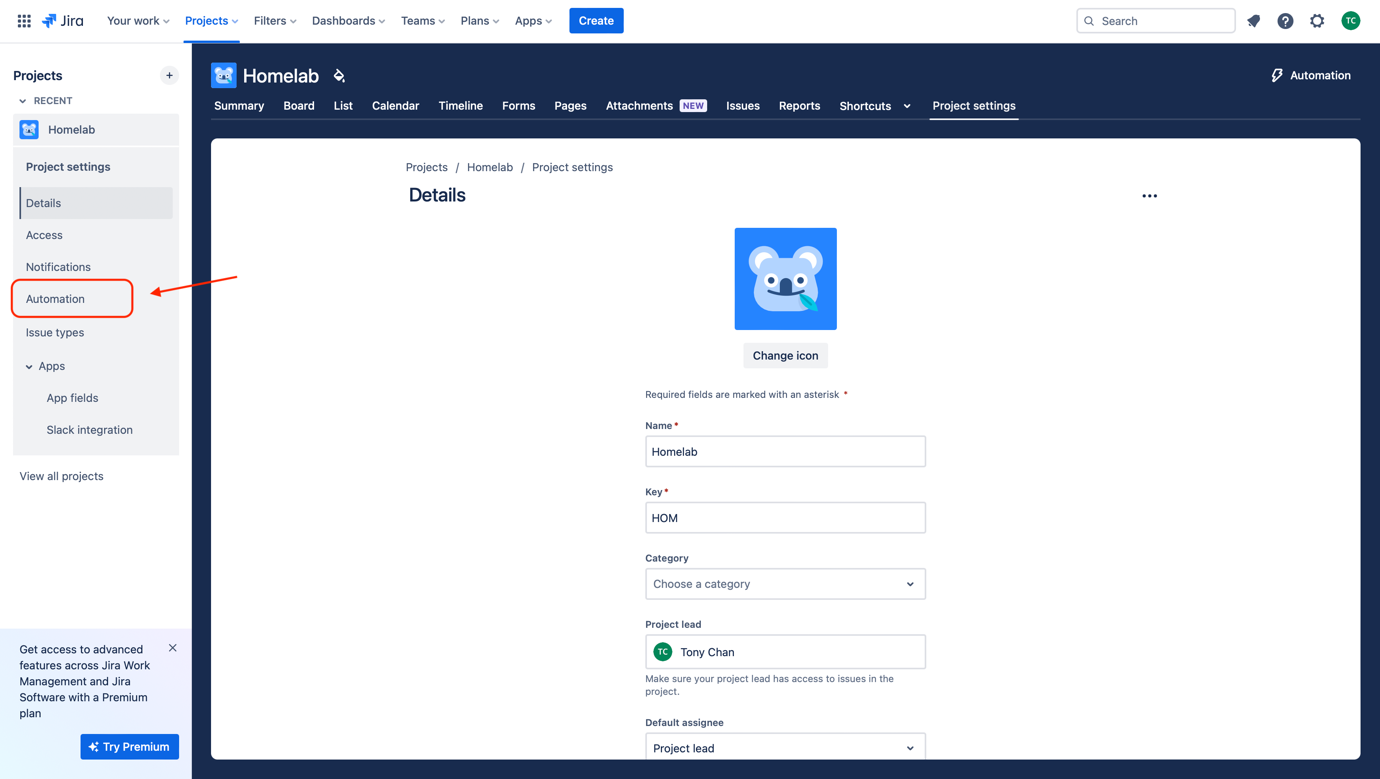Click Project settings in the breadcrumb
The width and height of the screenshot is (1380, 779).
click(x=572, y=167)
